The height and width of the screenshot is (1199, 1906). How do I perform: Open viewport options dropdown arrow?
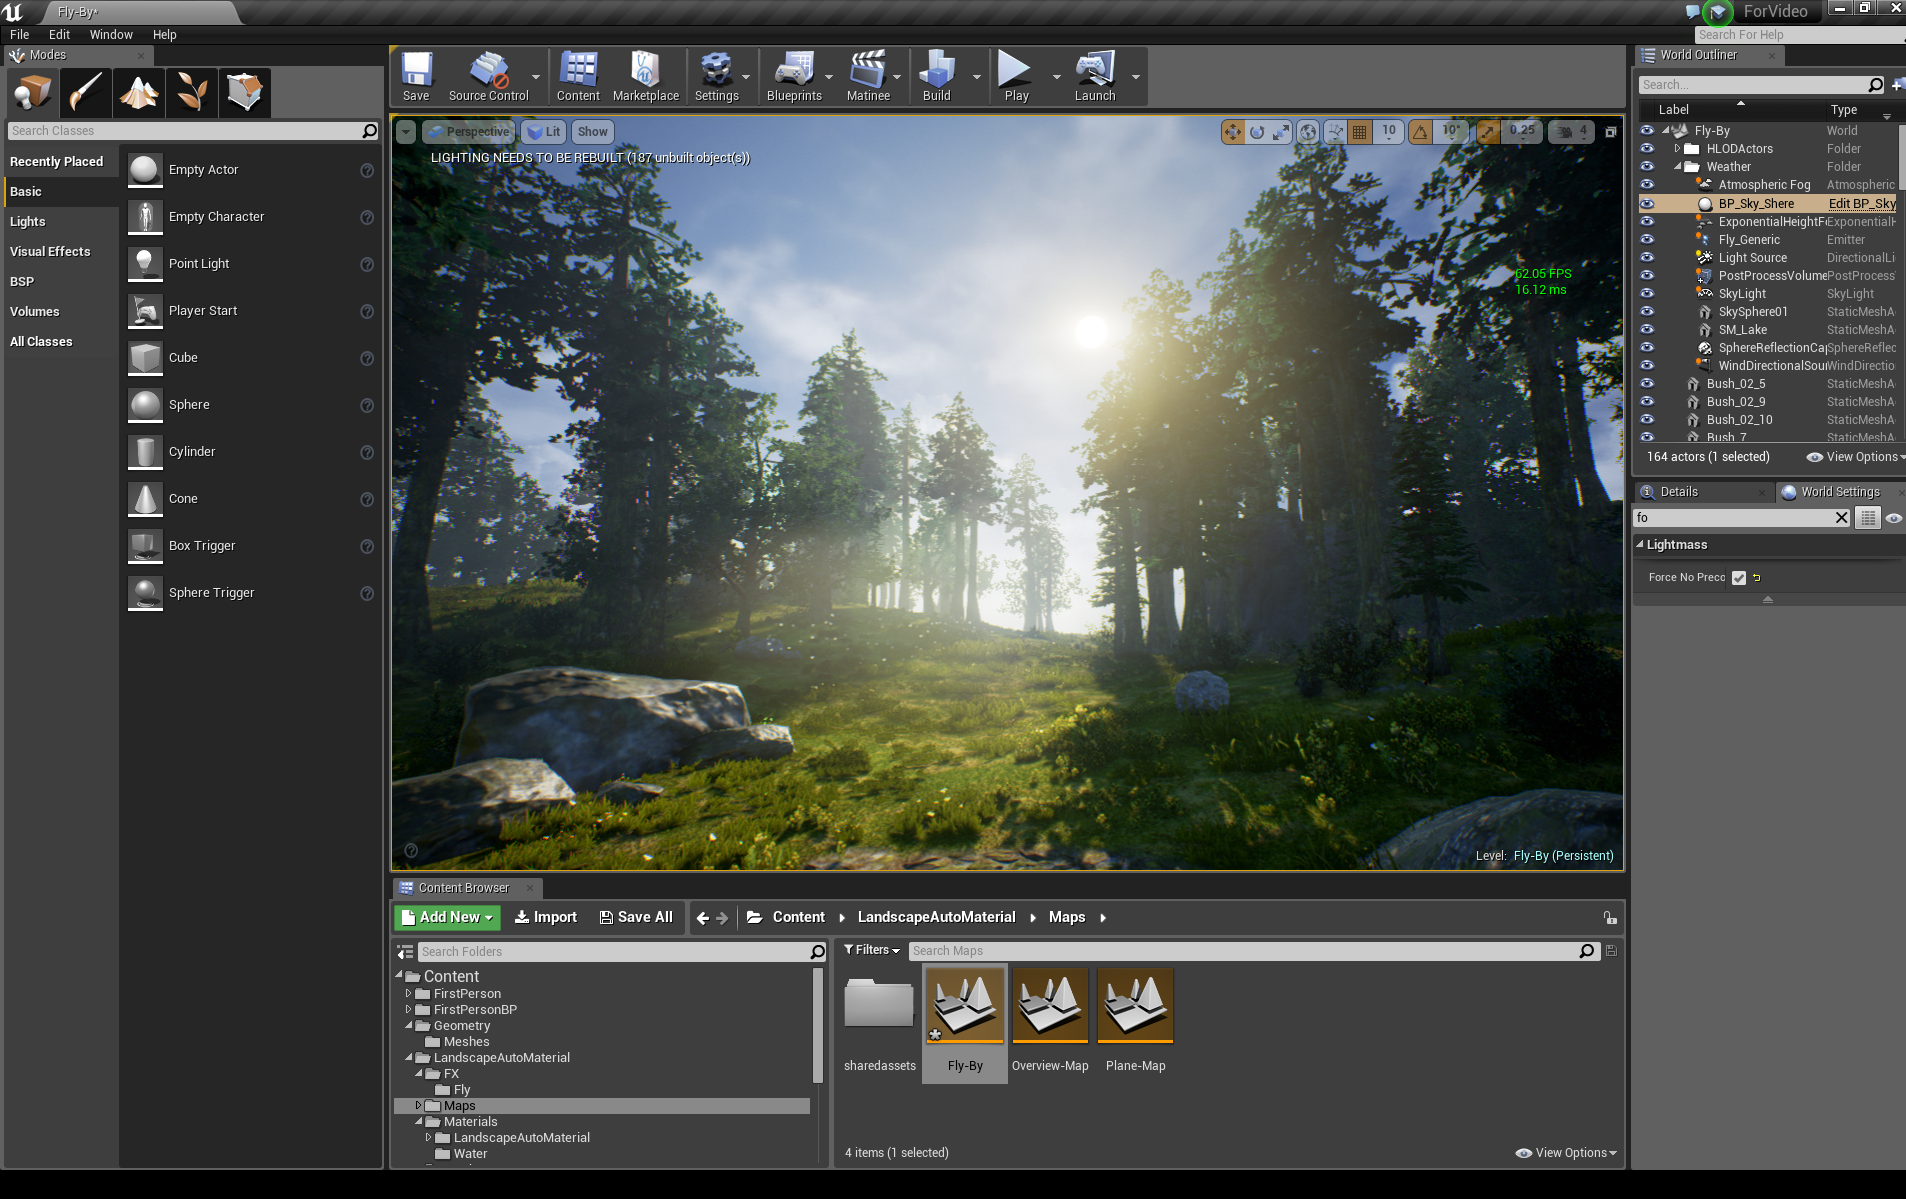405,132
